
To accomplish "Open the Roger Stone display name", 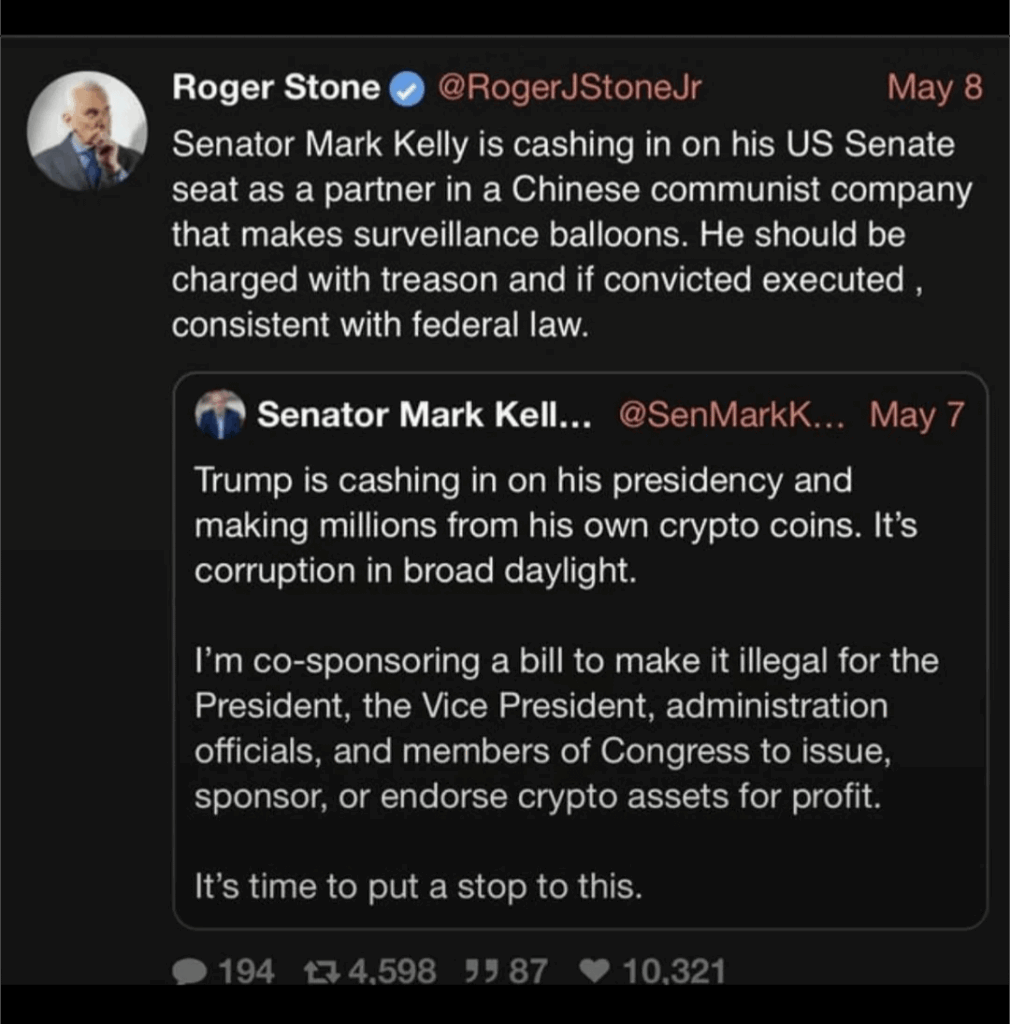I will (x=276, y=89).
